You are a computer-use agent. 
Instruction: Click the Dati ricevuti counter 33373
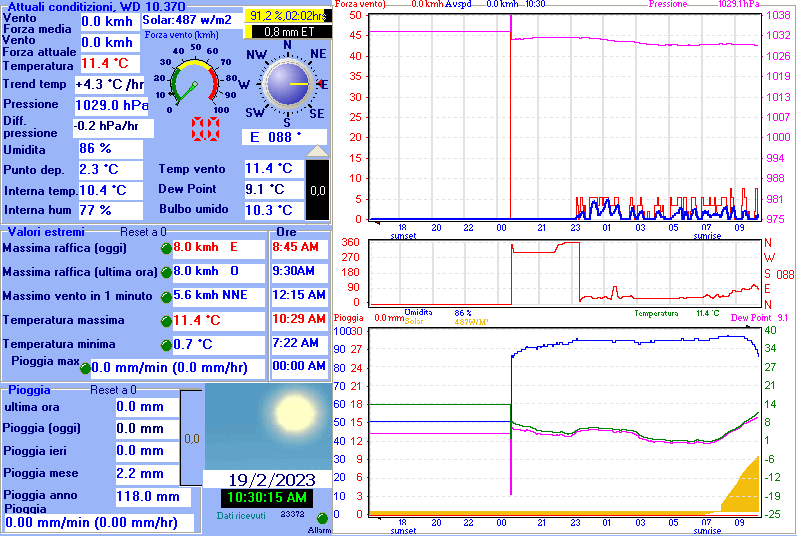(x=292, y=515)
